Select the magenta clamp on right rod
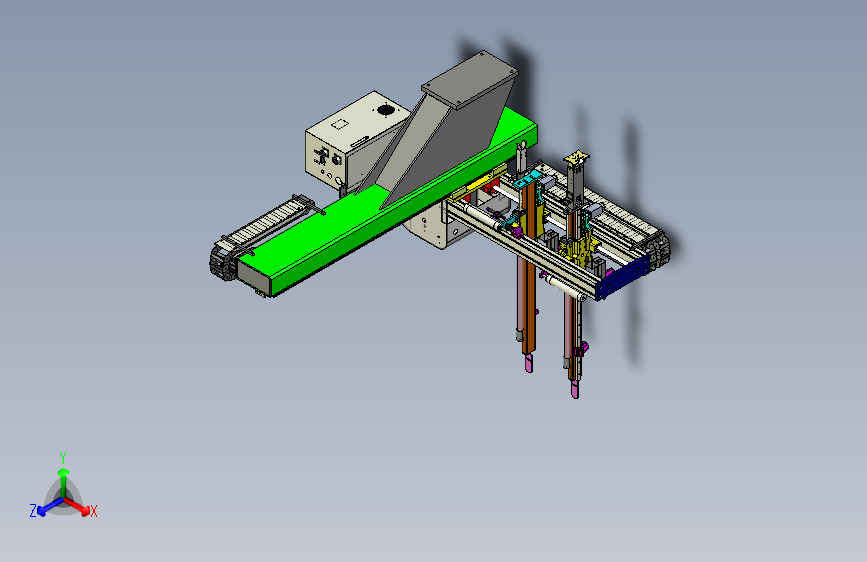867x562 pixels. pos(581,350)
